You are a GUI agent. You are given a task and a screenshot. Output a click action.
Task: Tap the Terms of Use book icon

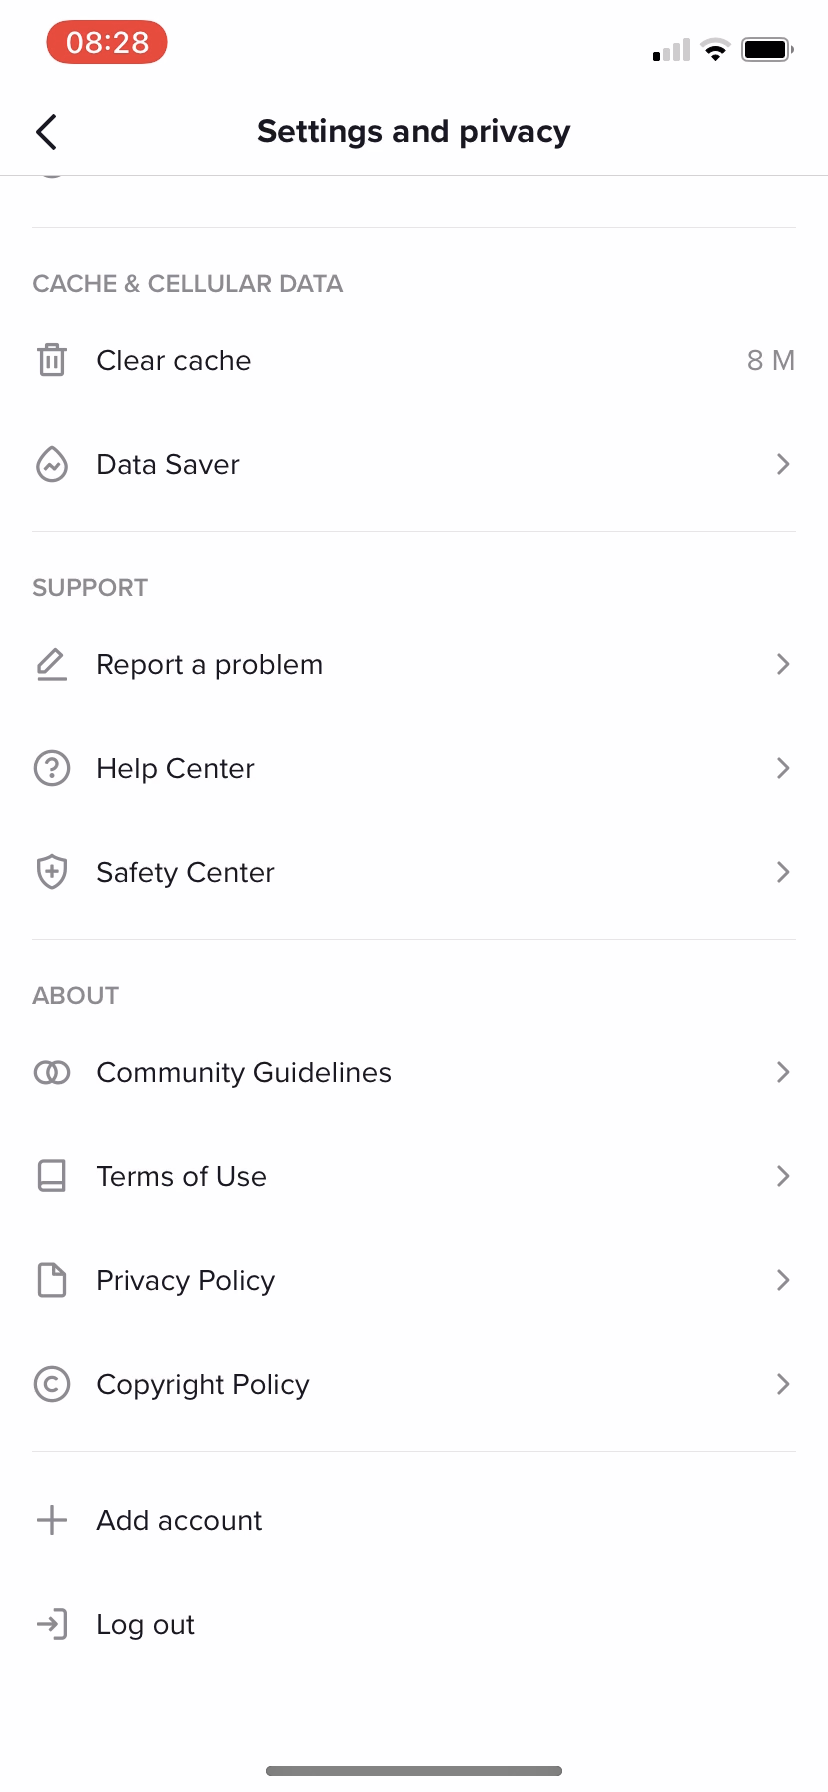[x=52, y=1176]
